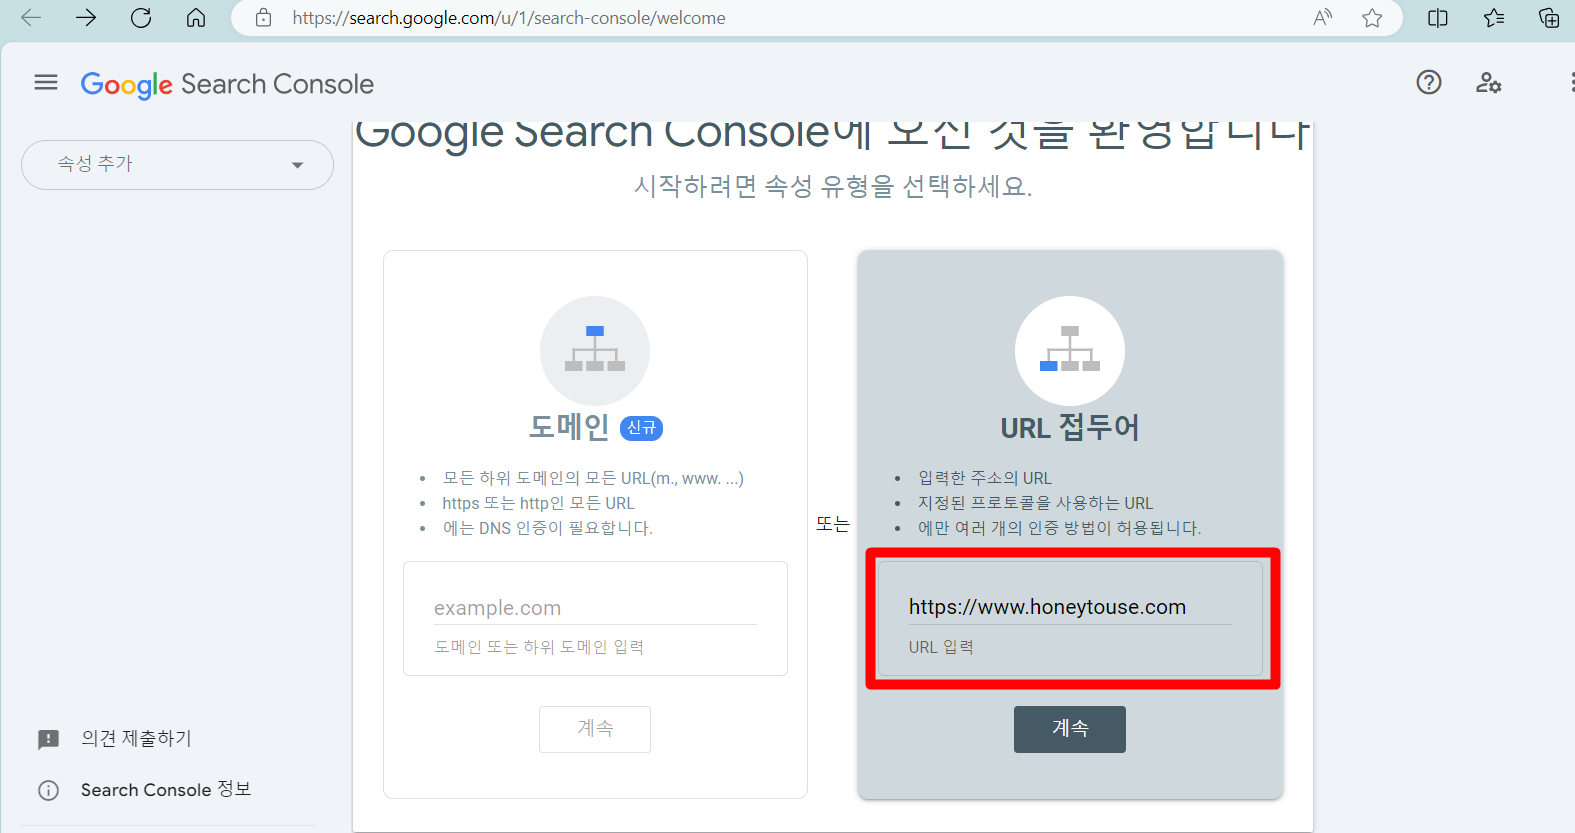Click the 시작하려면 속성 유형을 선택하세요. subtitle
1575x833 pixels.
coord(833,186)
